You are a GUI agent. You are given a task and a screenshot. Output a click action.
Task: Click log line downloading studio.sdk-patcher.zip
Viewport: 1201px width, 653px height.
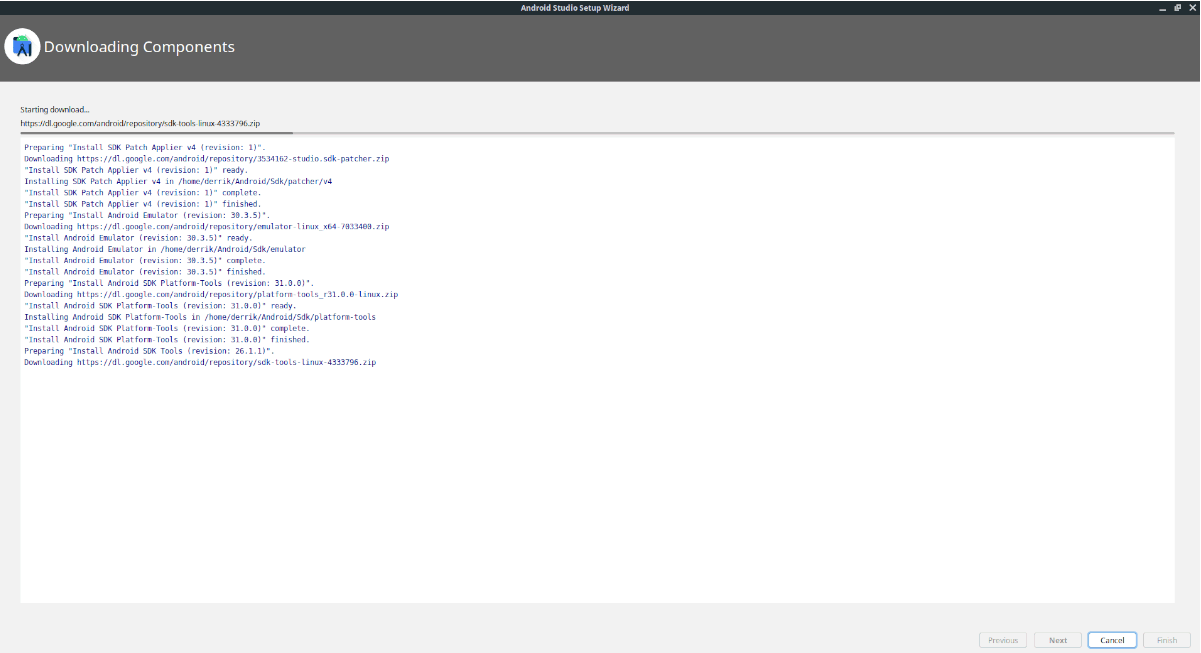pyautogui.click(x=207, y=158)
